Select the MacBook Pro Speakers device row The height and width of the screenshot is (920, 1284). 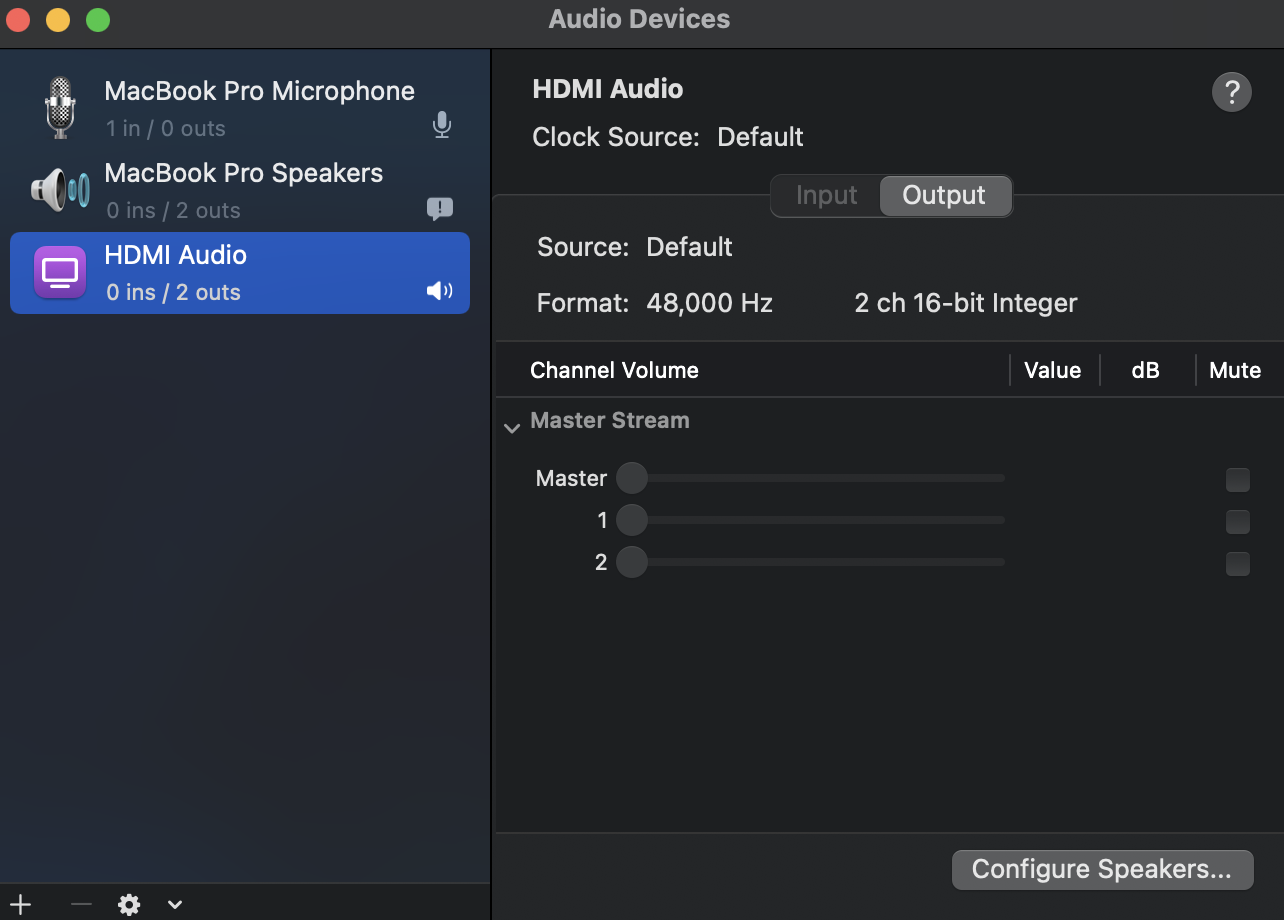(x=240, y=190)
